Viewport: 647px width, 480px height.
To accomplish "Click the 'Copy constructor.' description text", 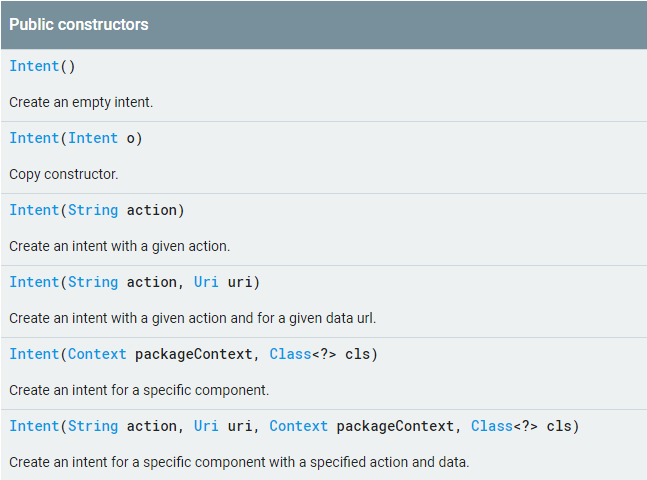I will point(64,174).
